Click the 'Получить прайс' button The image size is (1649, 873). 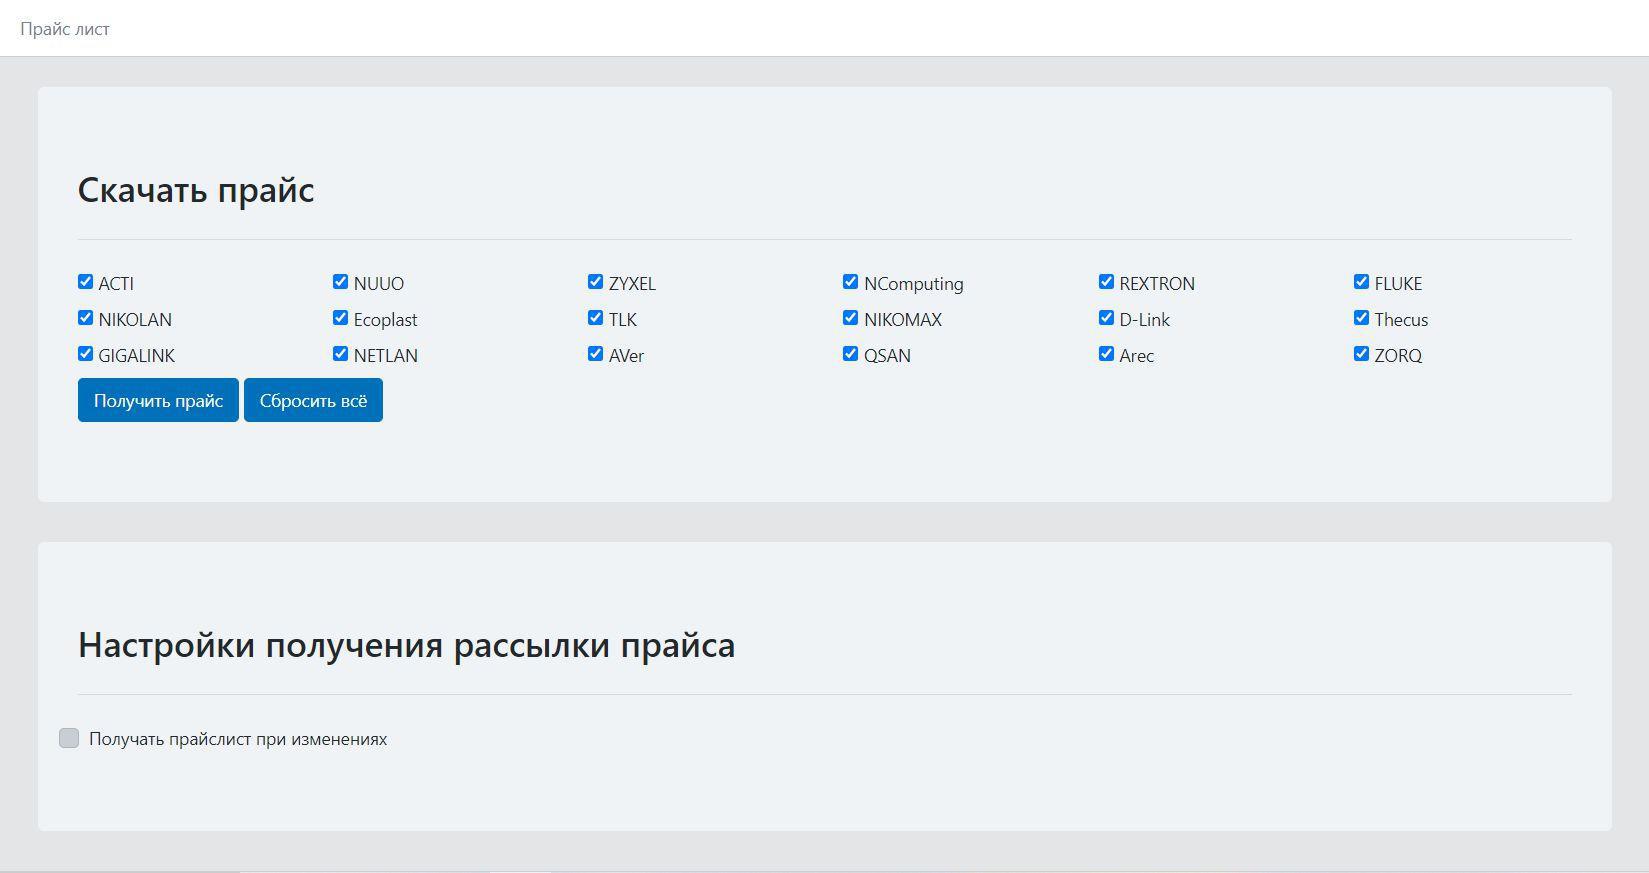click(158, 400)
